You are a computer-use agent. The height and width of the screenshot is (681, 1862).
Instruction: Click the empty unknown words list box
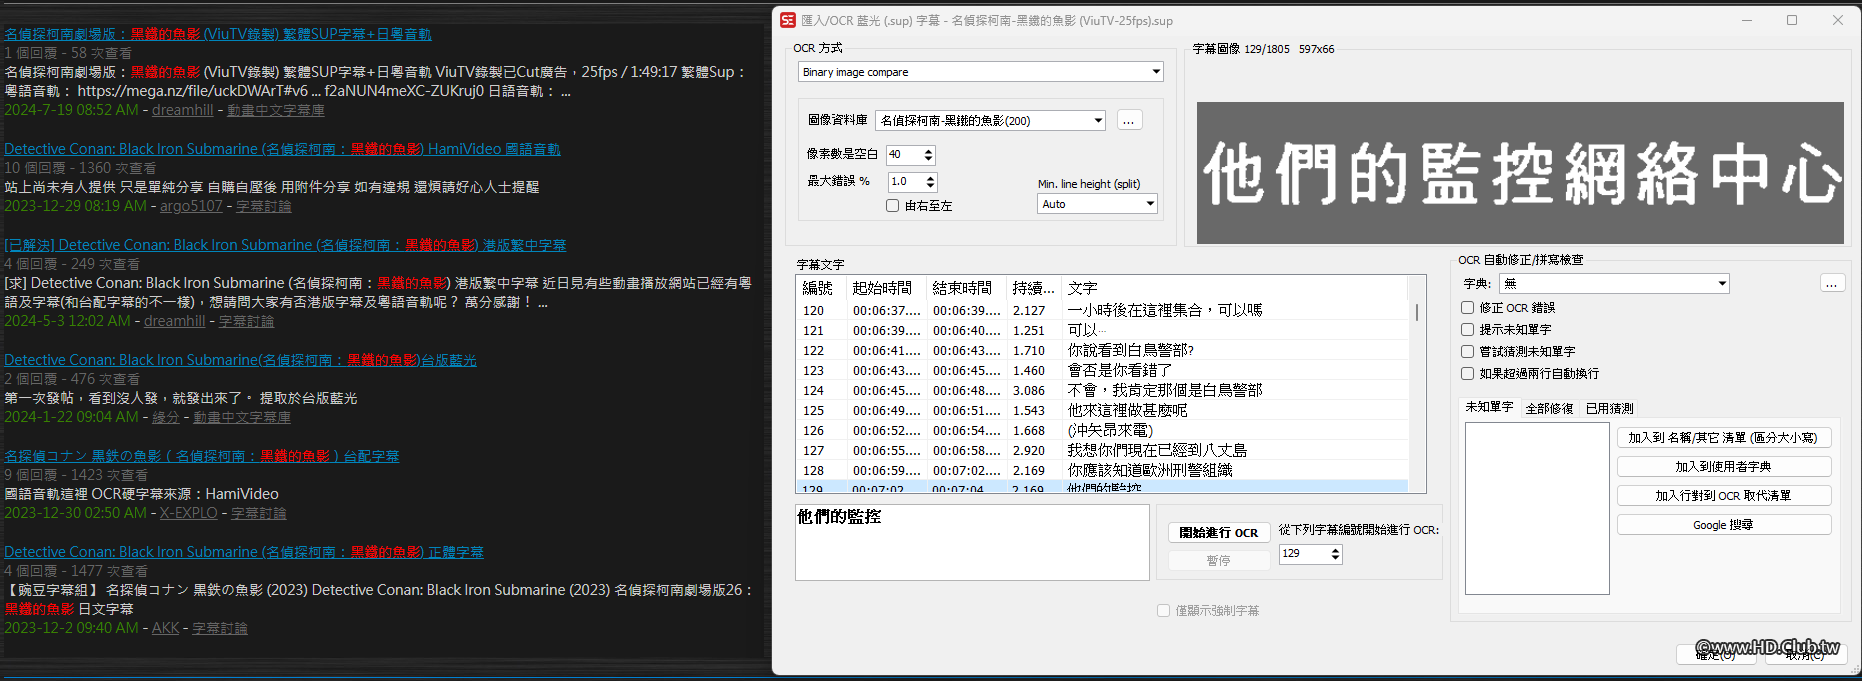[1537, 508]
